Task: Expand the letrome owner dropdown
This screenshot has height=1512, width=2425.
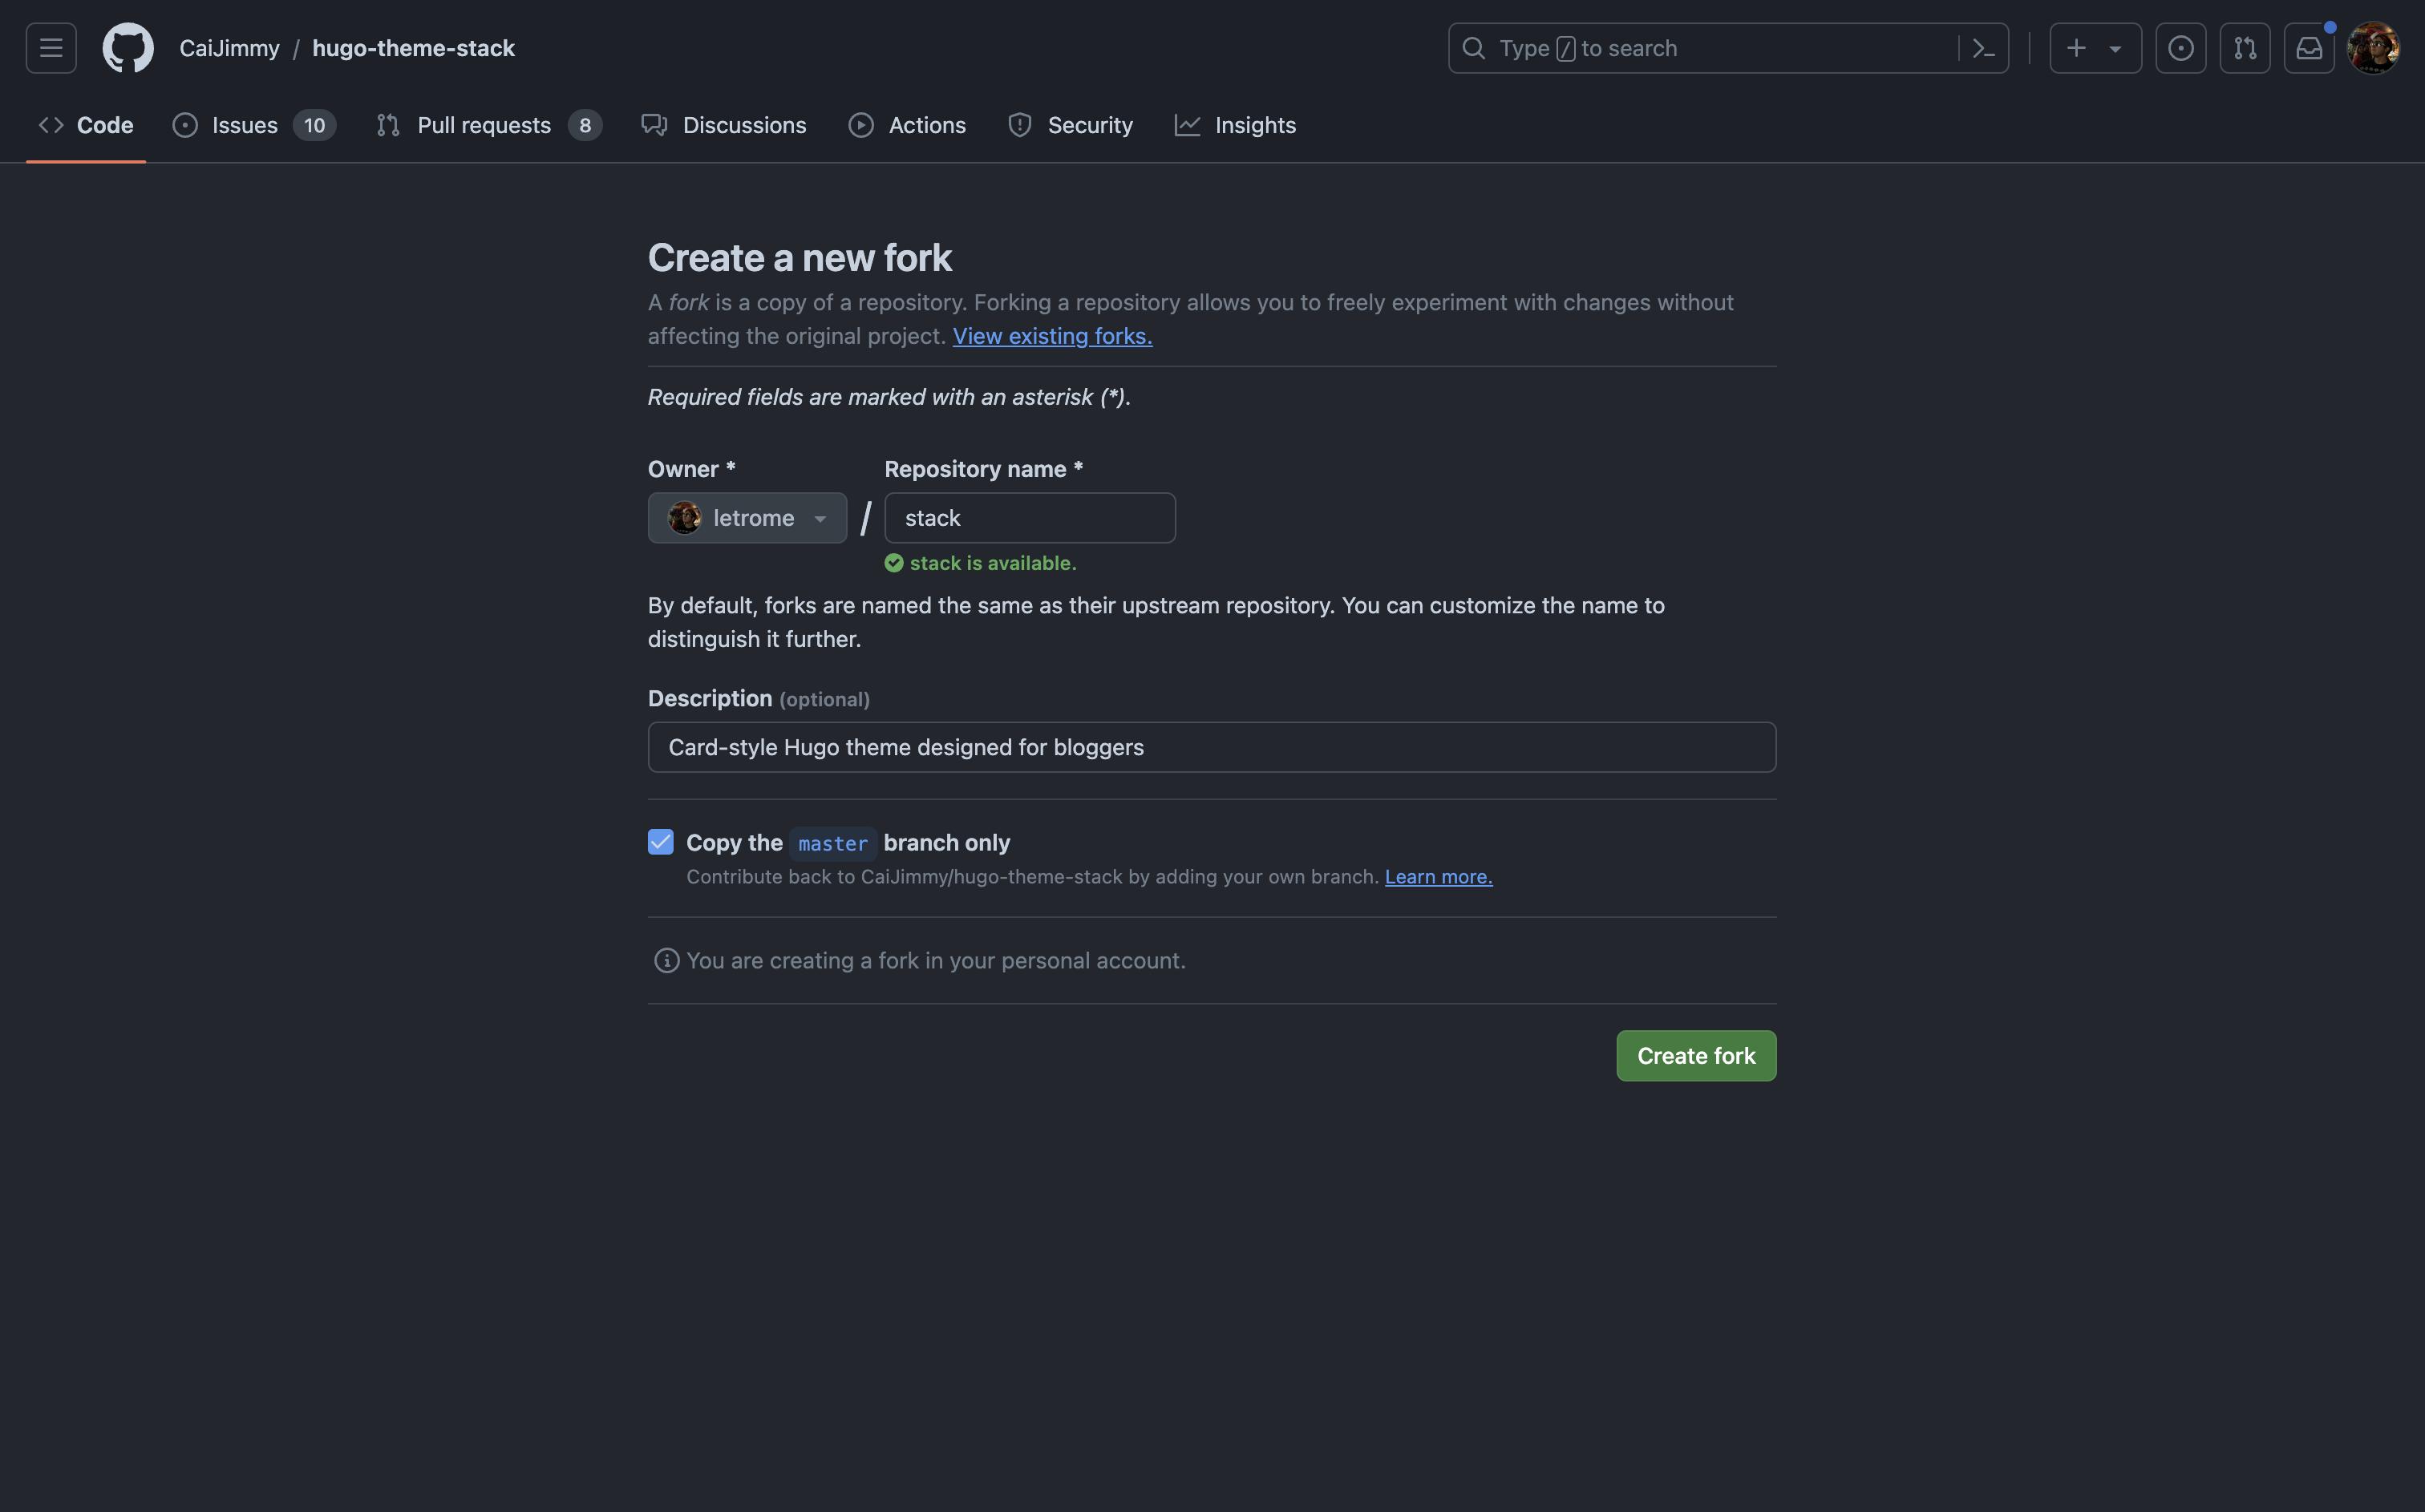Action: [x=747, y=518]
